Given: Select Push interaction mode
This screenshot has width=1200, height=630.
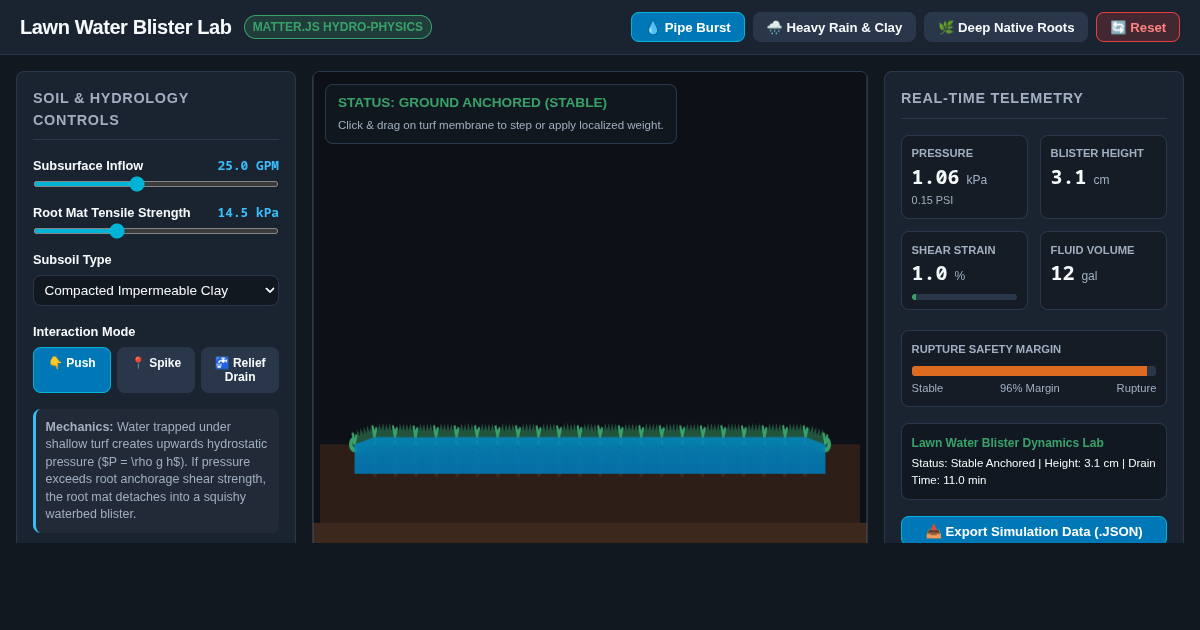Looking at the screenshot, I should pos(72,370).
